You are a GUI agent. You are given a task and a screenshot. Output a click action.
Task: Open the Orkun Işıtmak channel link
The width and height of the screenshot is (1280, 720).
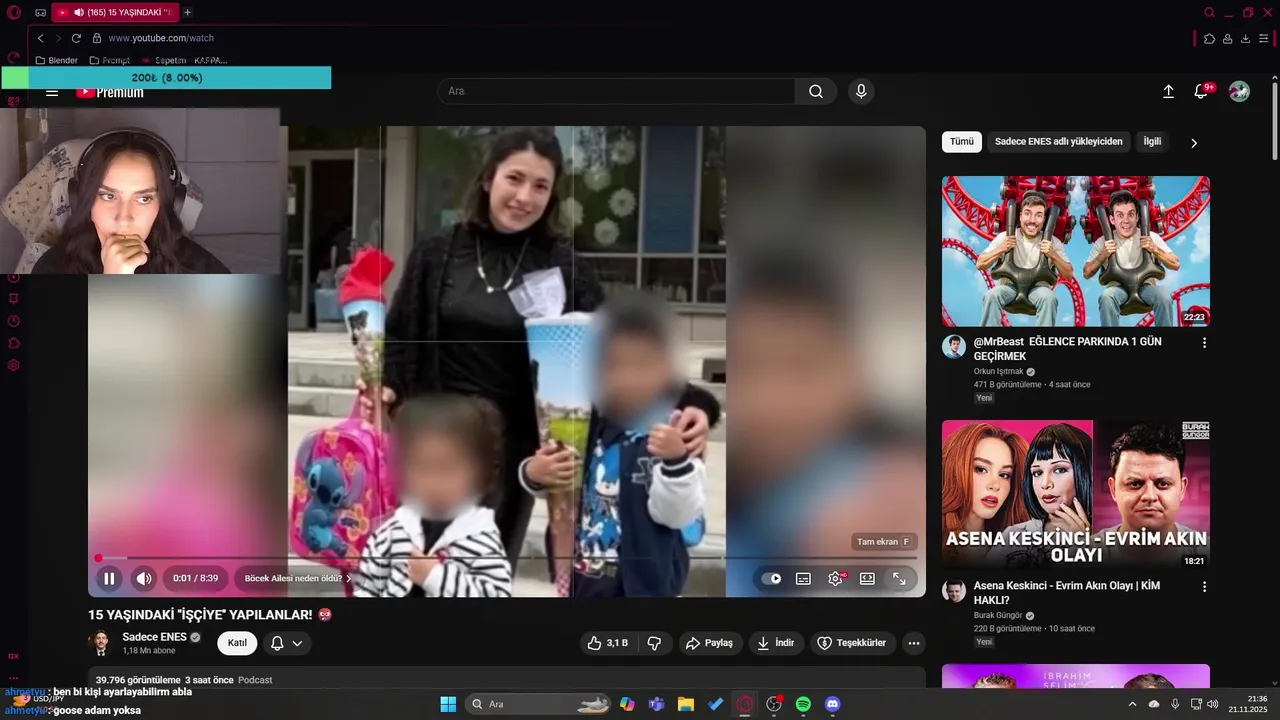pos(999,371)
